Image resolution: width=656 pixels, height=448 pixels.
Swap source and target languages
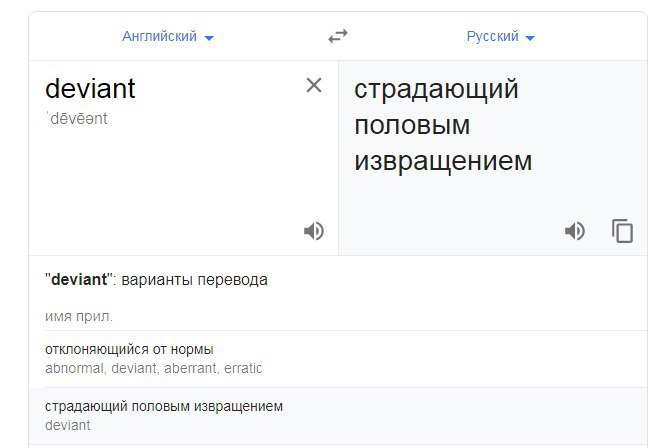tap(338, 37)
